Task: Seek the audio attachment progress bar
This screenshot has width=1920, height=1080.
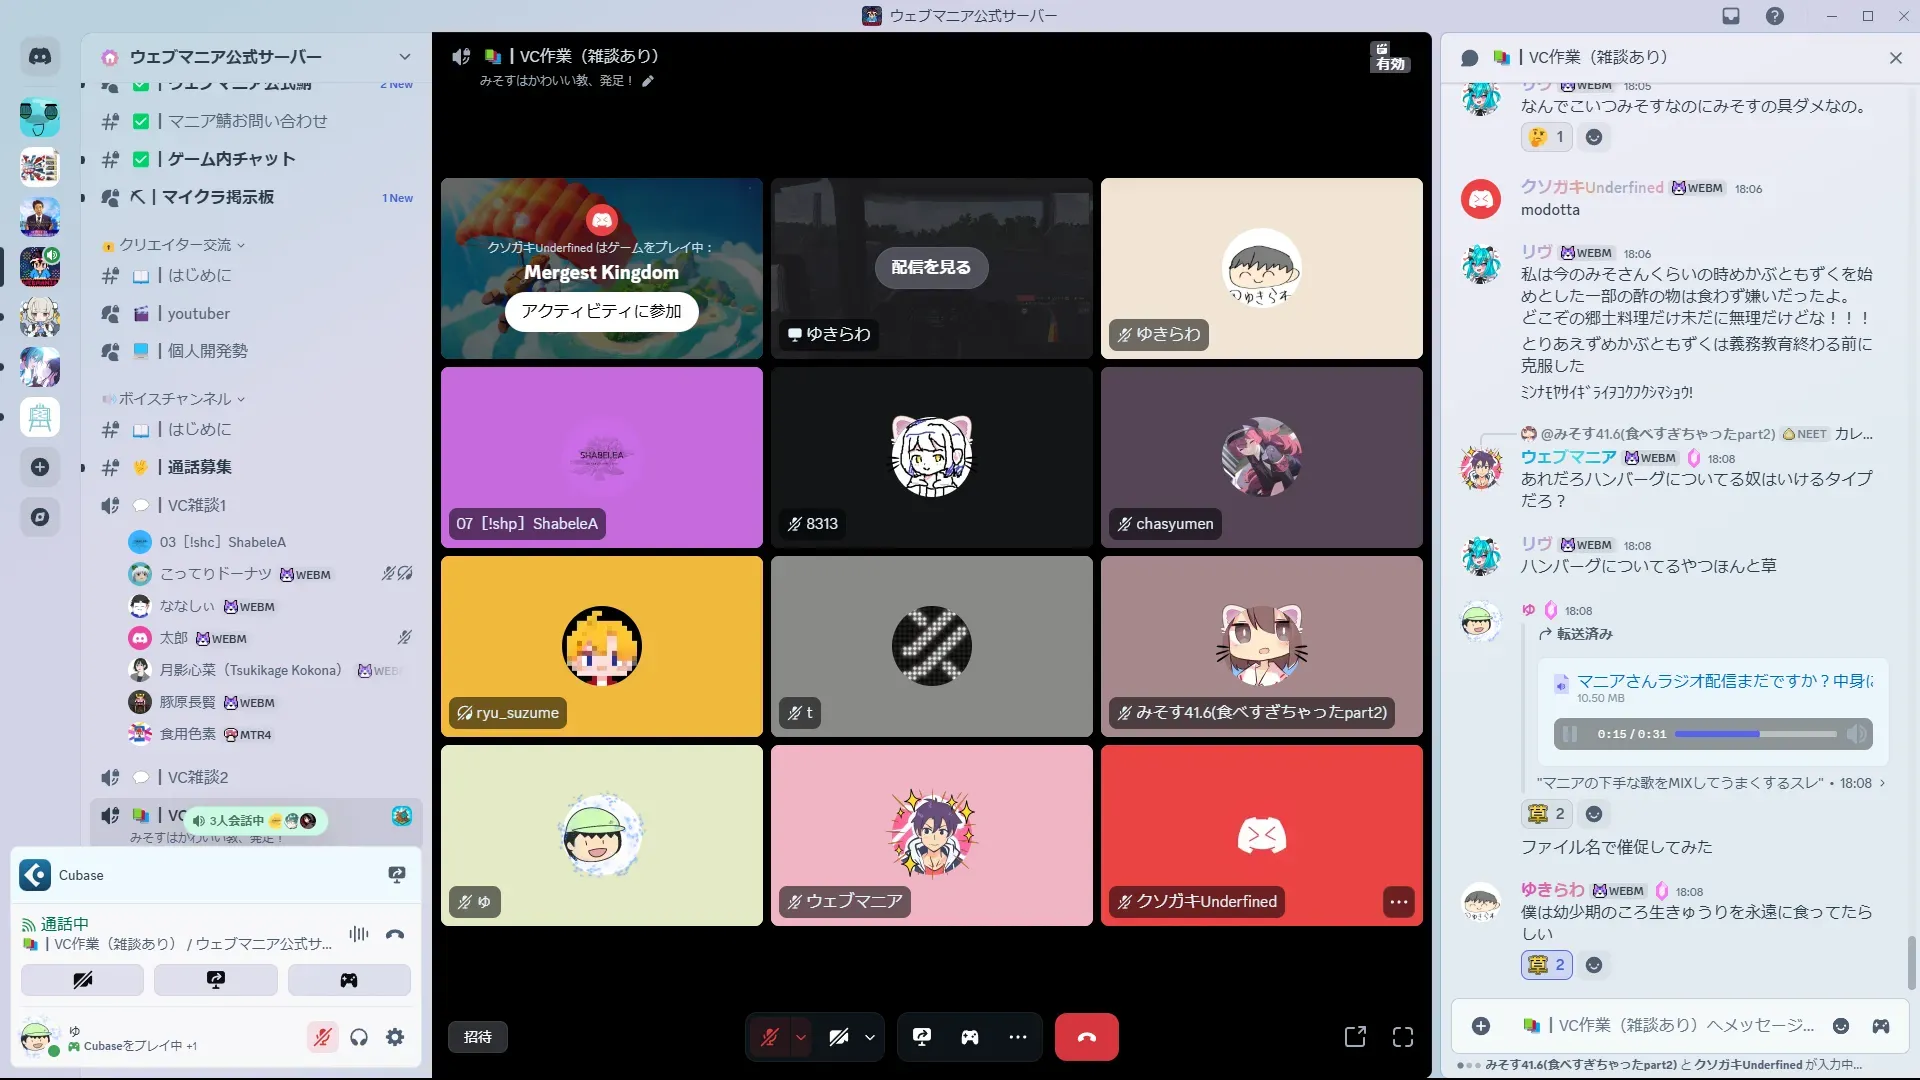Action: (1755, 734)
